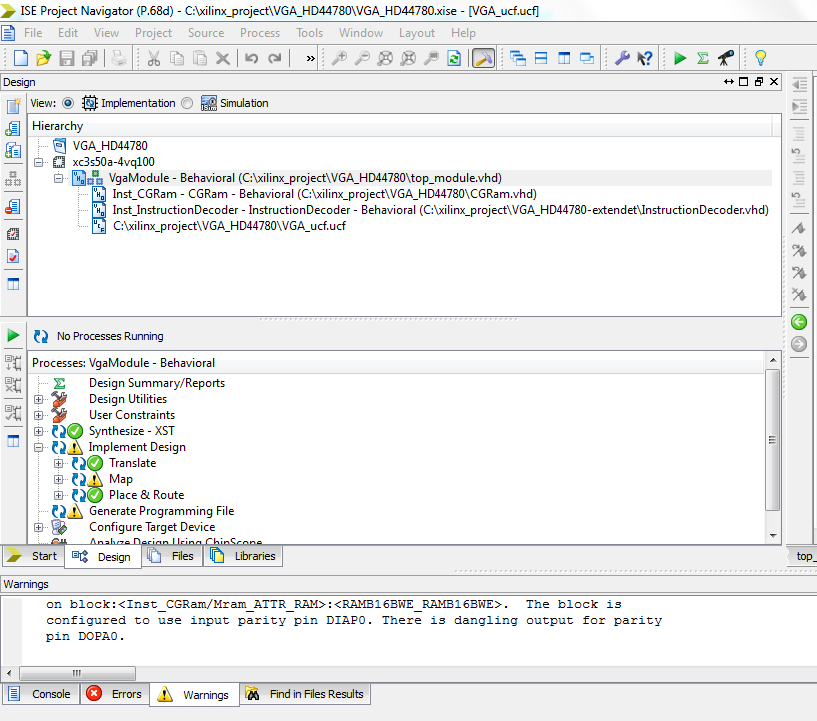Expand the Synthesize - XST process

click(x=39, y=431)
